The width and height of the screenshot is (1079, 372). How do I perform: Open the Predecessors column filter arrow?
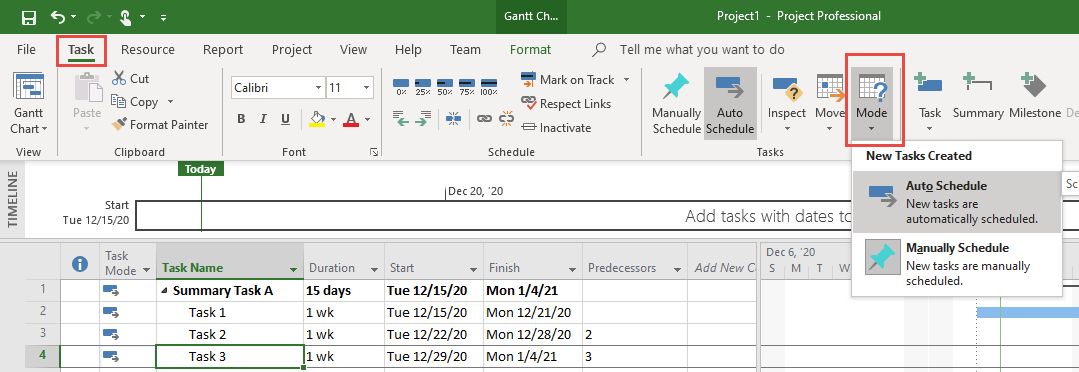(x=677, y=270)
